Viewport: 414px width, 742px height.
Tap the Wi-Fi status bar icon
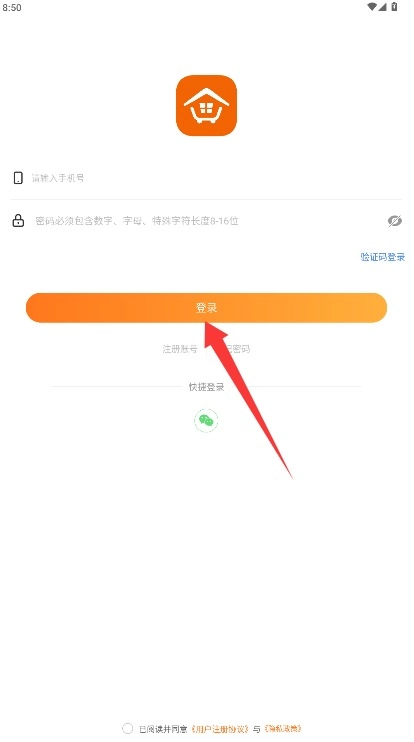tap(372, 7)
